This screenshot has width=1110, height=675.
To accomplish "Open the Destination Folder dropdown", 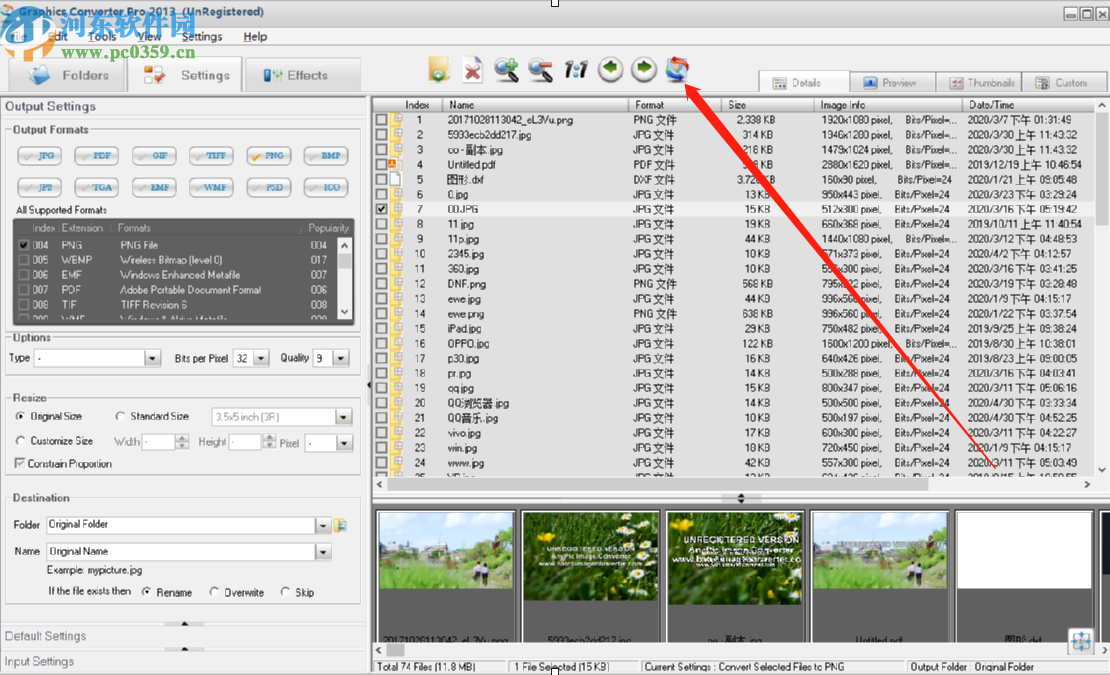I will 322,524.
